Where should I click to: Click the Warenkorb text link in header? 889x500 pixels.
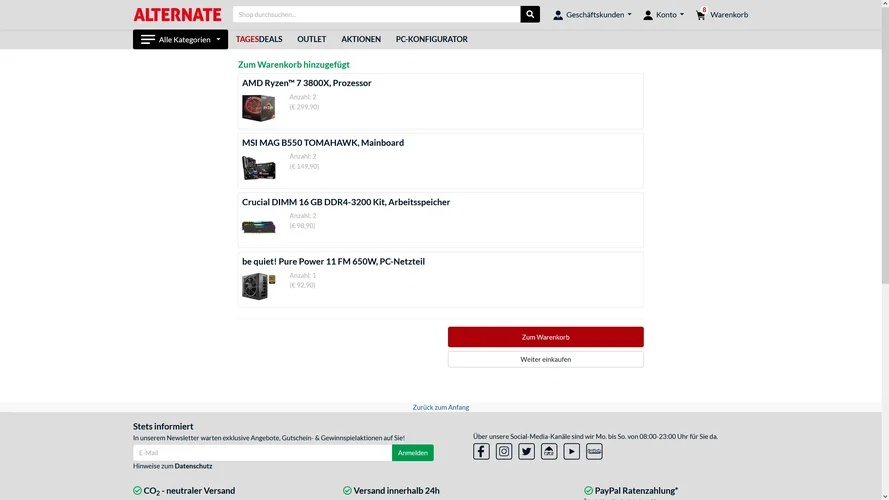pos(729,15)
